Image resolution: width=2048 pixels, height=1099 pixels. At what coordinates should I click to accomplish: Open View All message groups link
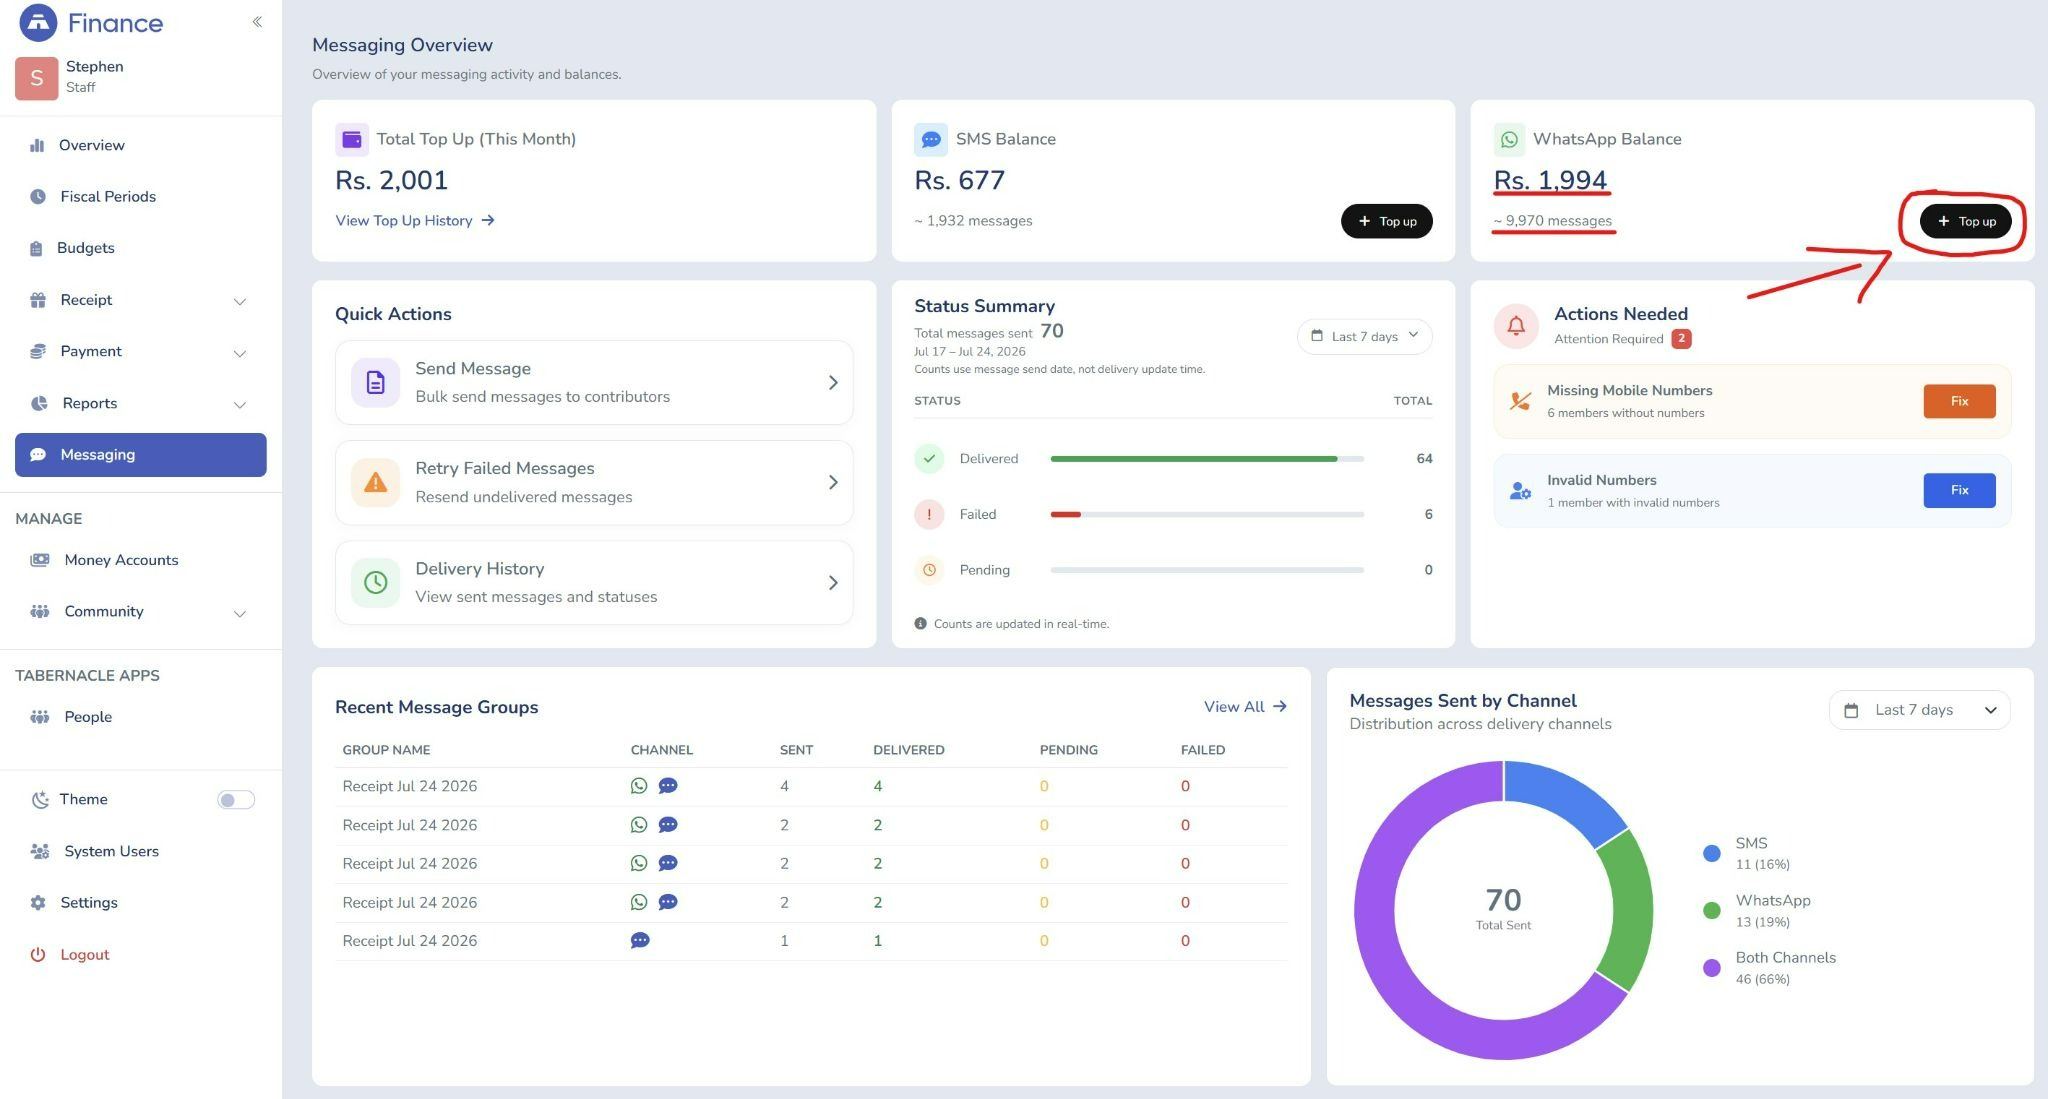pyautogui.click(x=1245, y=707)
